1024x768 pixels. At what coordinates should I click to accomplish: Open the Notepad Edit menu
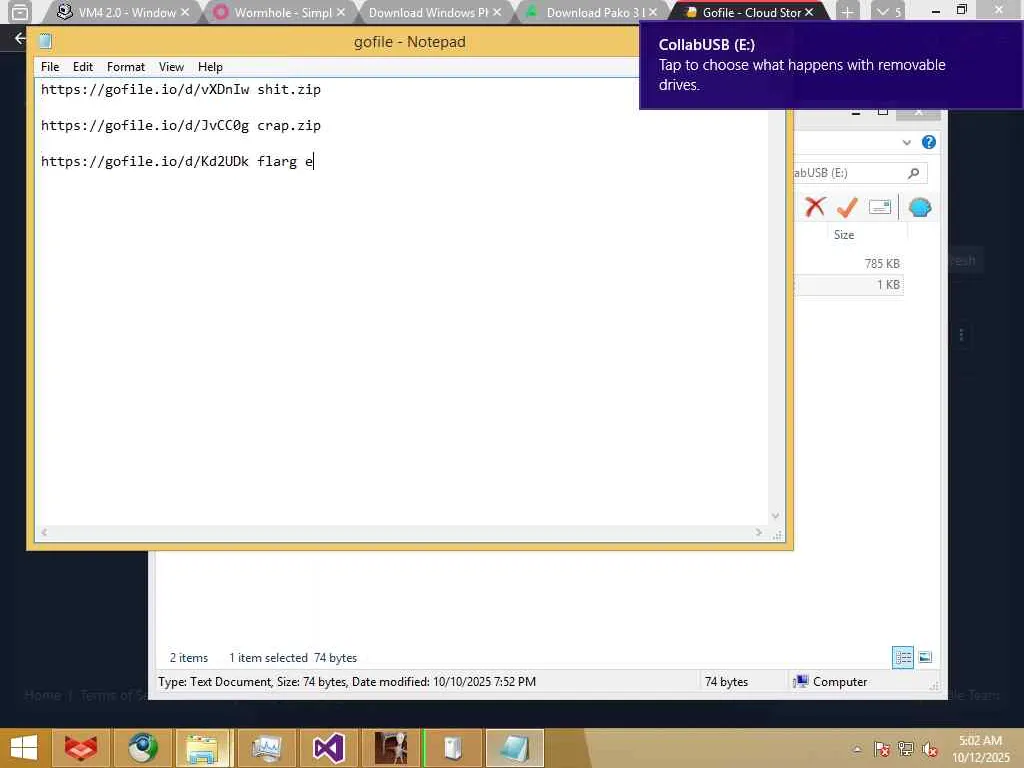pos(83,67)
